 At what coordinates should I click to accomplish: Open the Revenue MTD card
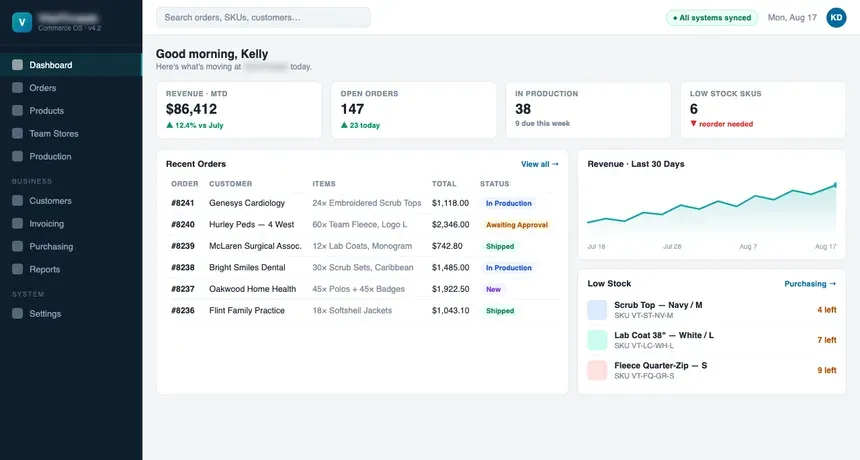click(239, 110)
